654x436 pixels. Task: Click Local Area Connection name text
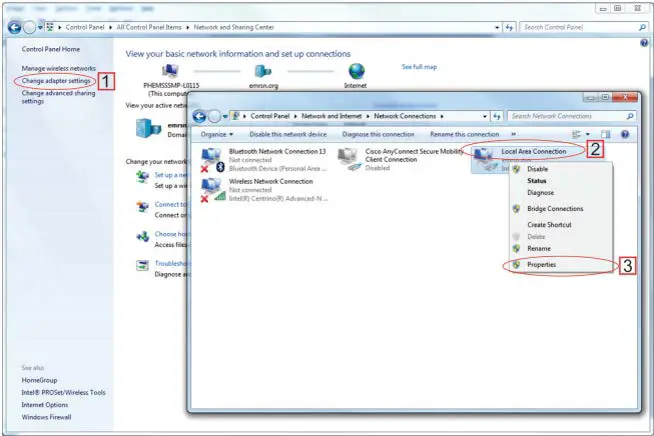533,151
